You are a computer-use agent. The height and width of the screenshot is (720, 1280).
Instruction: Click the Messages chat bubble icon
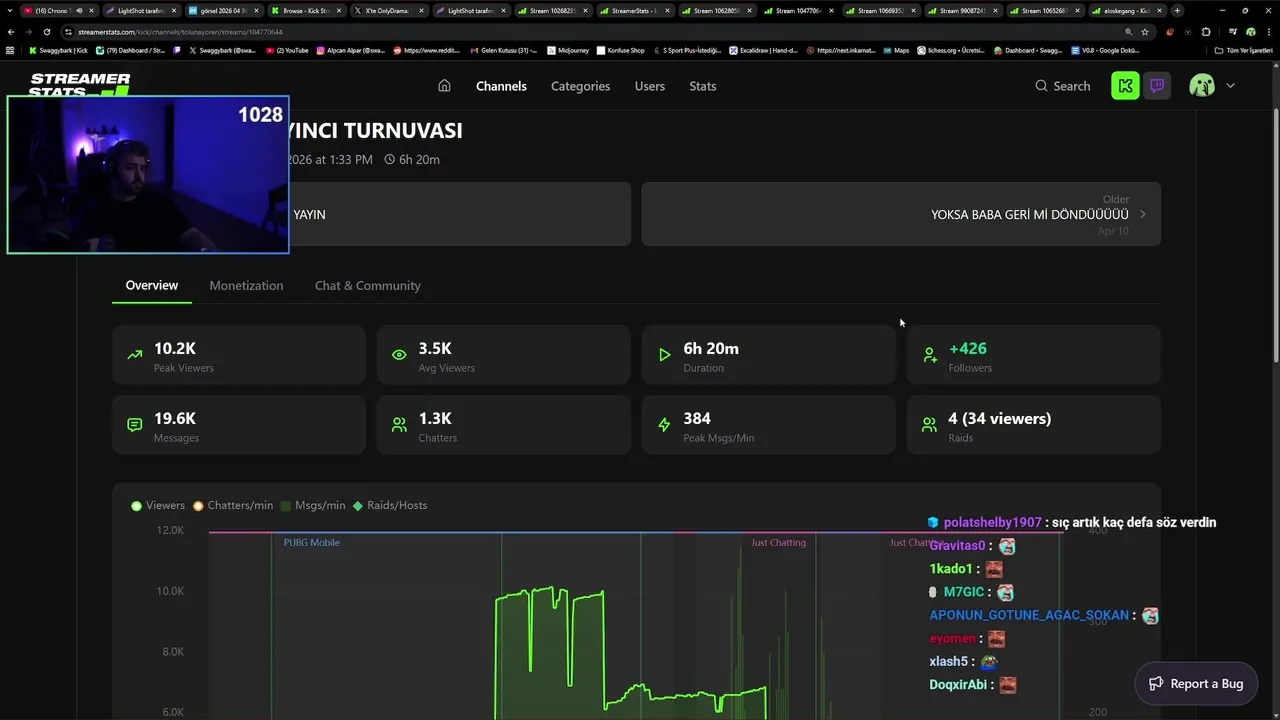click(135, 425)
